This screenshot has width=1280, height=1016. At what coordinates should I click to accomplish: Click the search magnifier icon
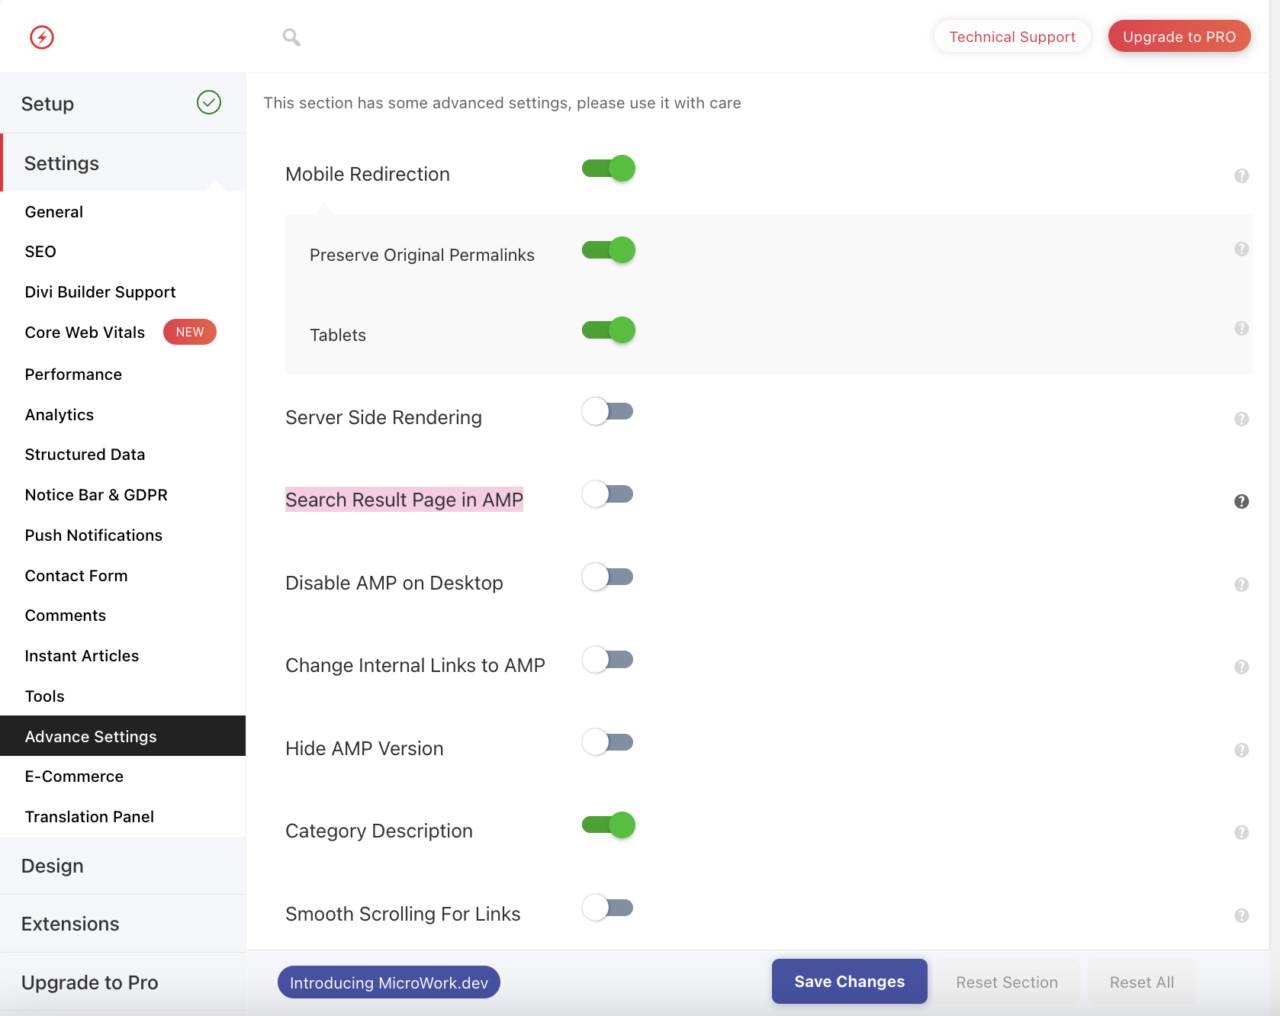[291, 38]
